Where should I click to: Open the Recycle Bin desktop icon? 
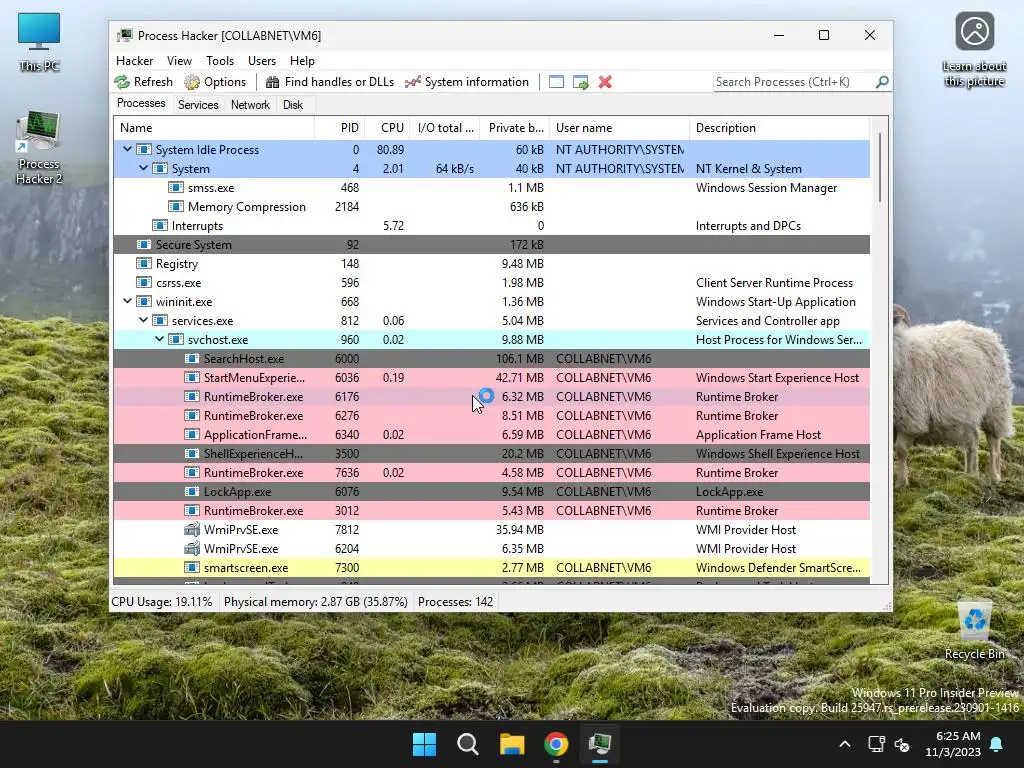(x=974, y=632)
